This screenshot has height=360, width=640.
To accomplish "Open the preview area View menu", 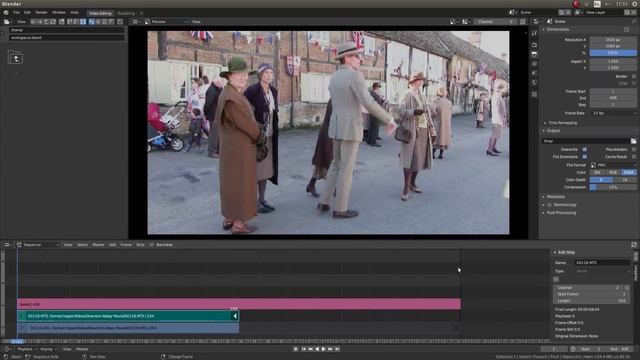I will [196, 22].
